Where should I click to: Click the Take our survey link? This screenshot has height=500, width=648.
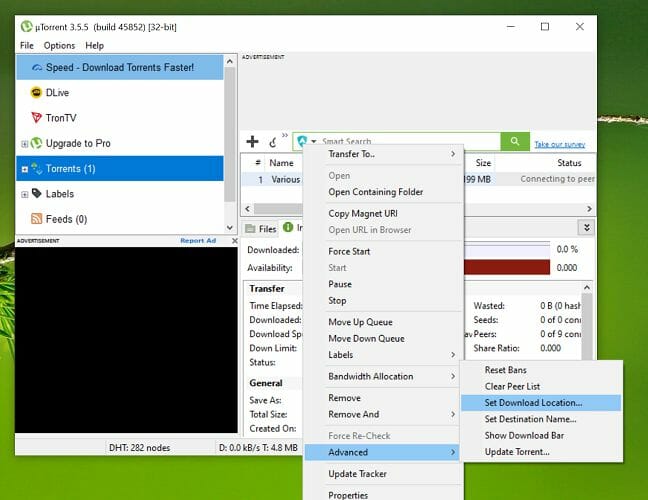click(x=560, y=144)
